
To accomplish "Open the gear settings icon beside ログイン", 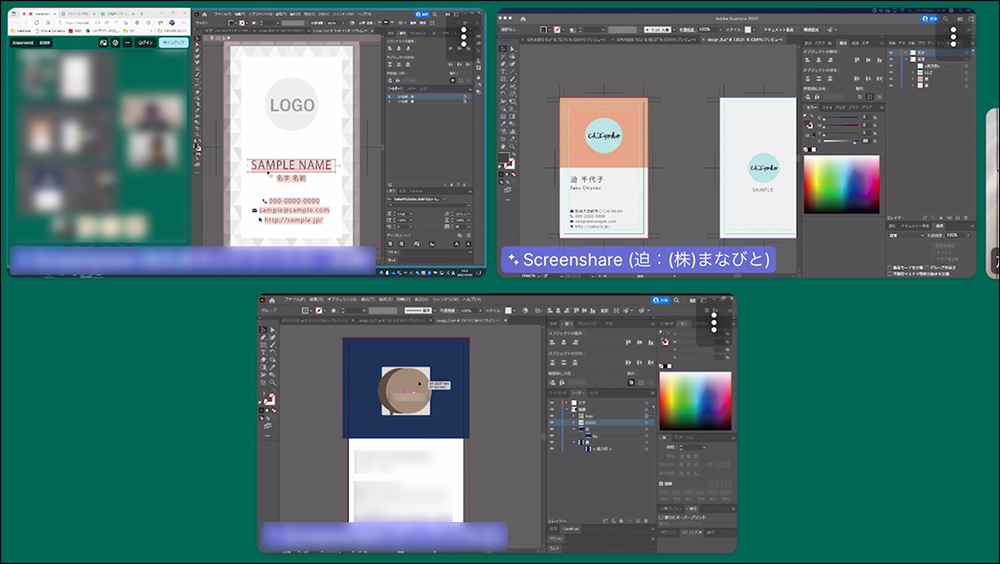I will pos(116,43).
